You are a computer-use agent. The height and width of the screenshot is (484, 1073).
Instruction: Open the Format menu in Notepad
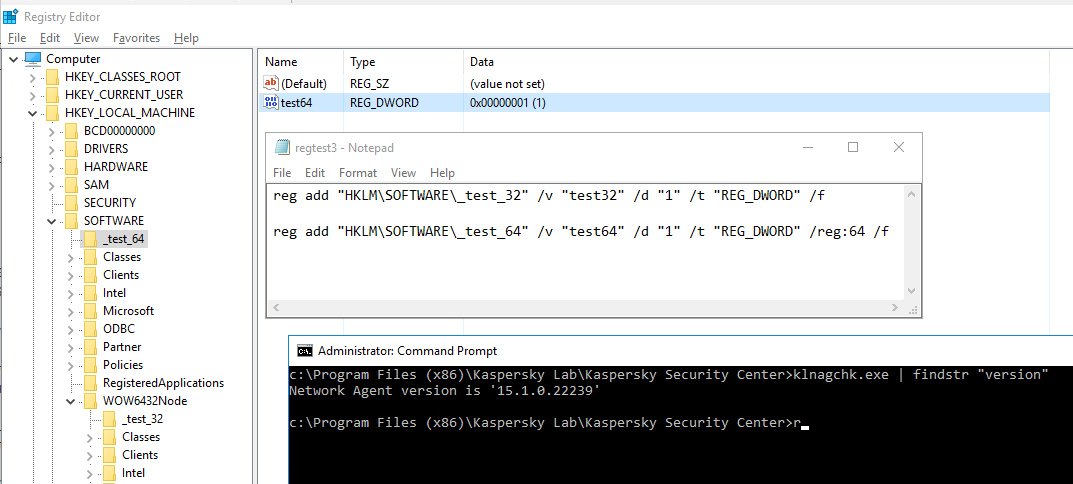[358, 173]
